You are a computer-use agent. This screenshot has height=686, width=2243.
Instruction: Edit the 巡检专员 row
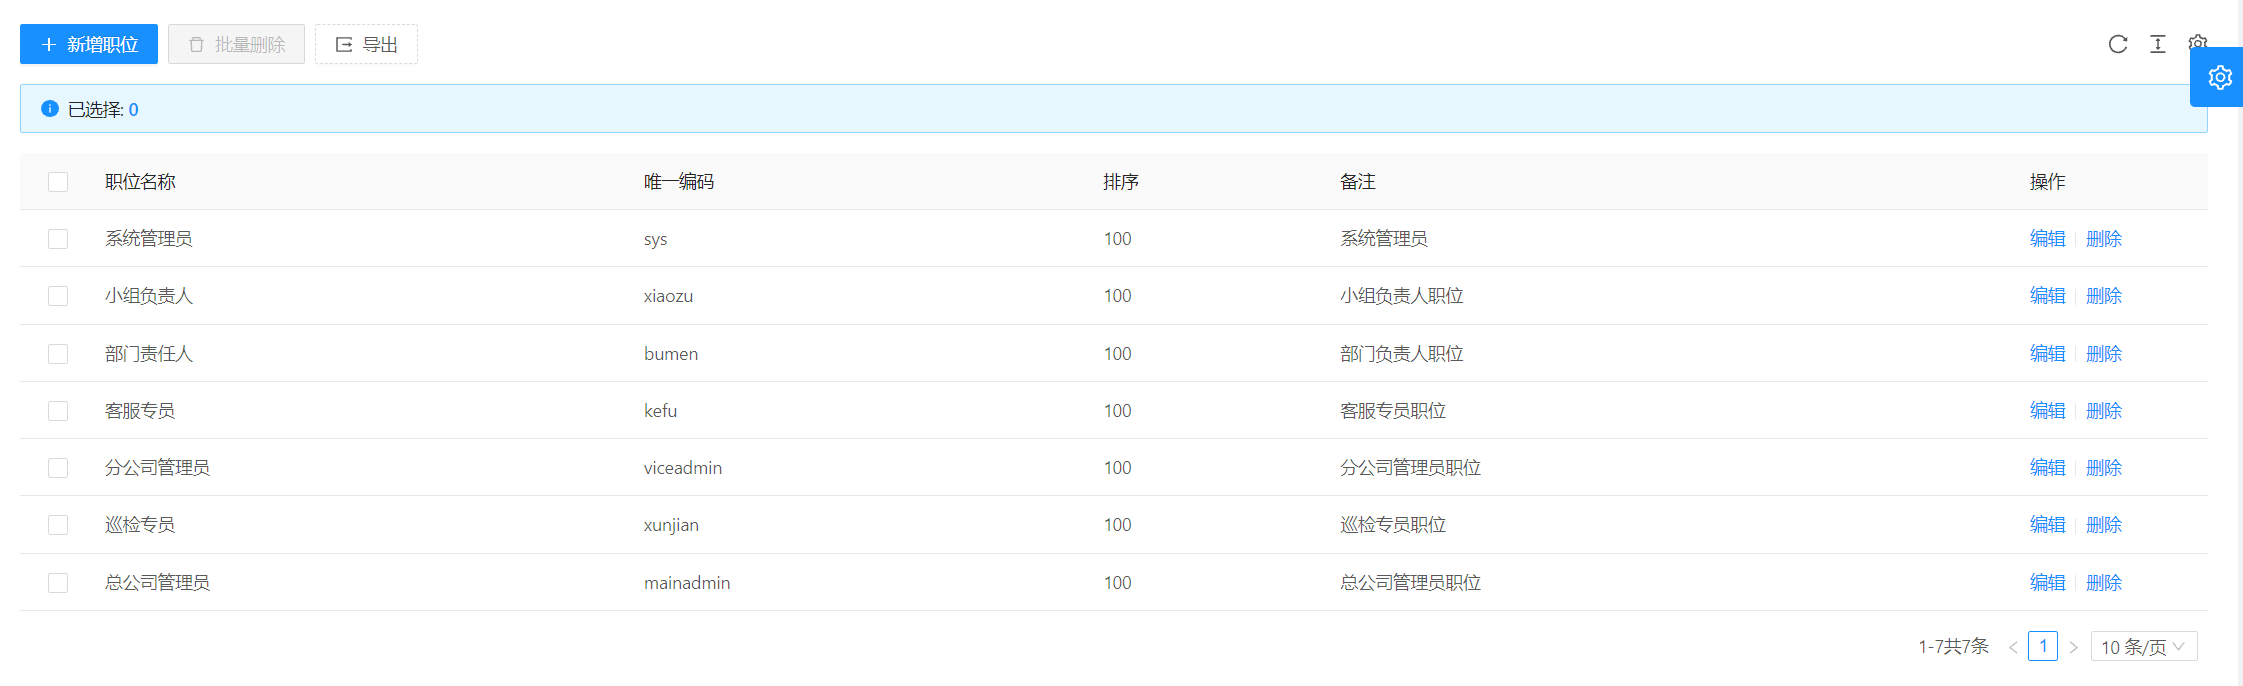pos(2047,524)
